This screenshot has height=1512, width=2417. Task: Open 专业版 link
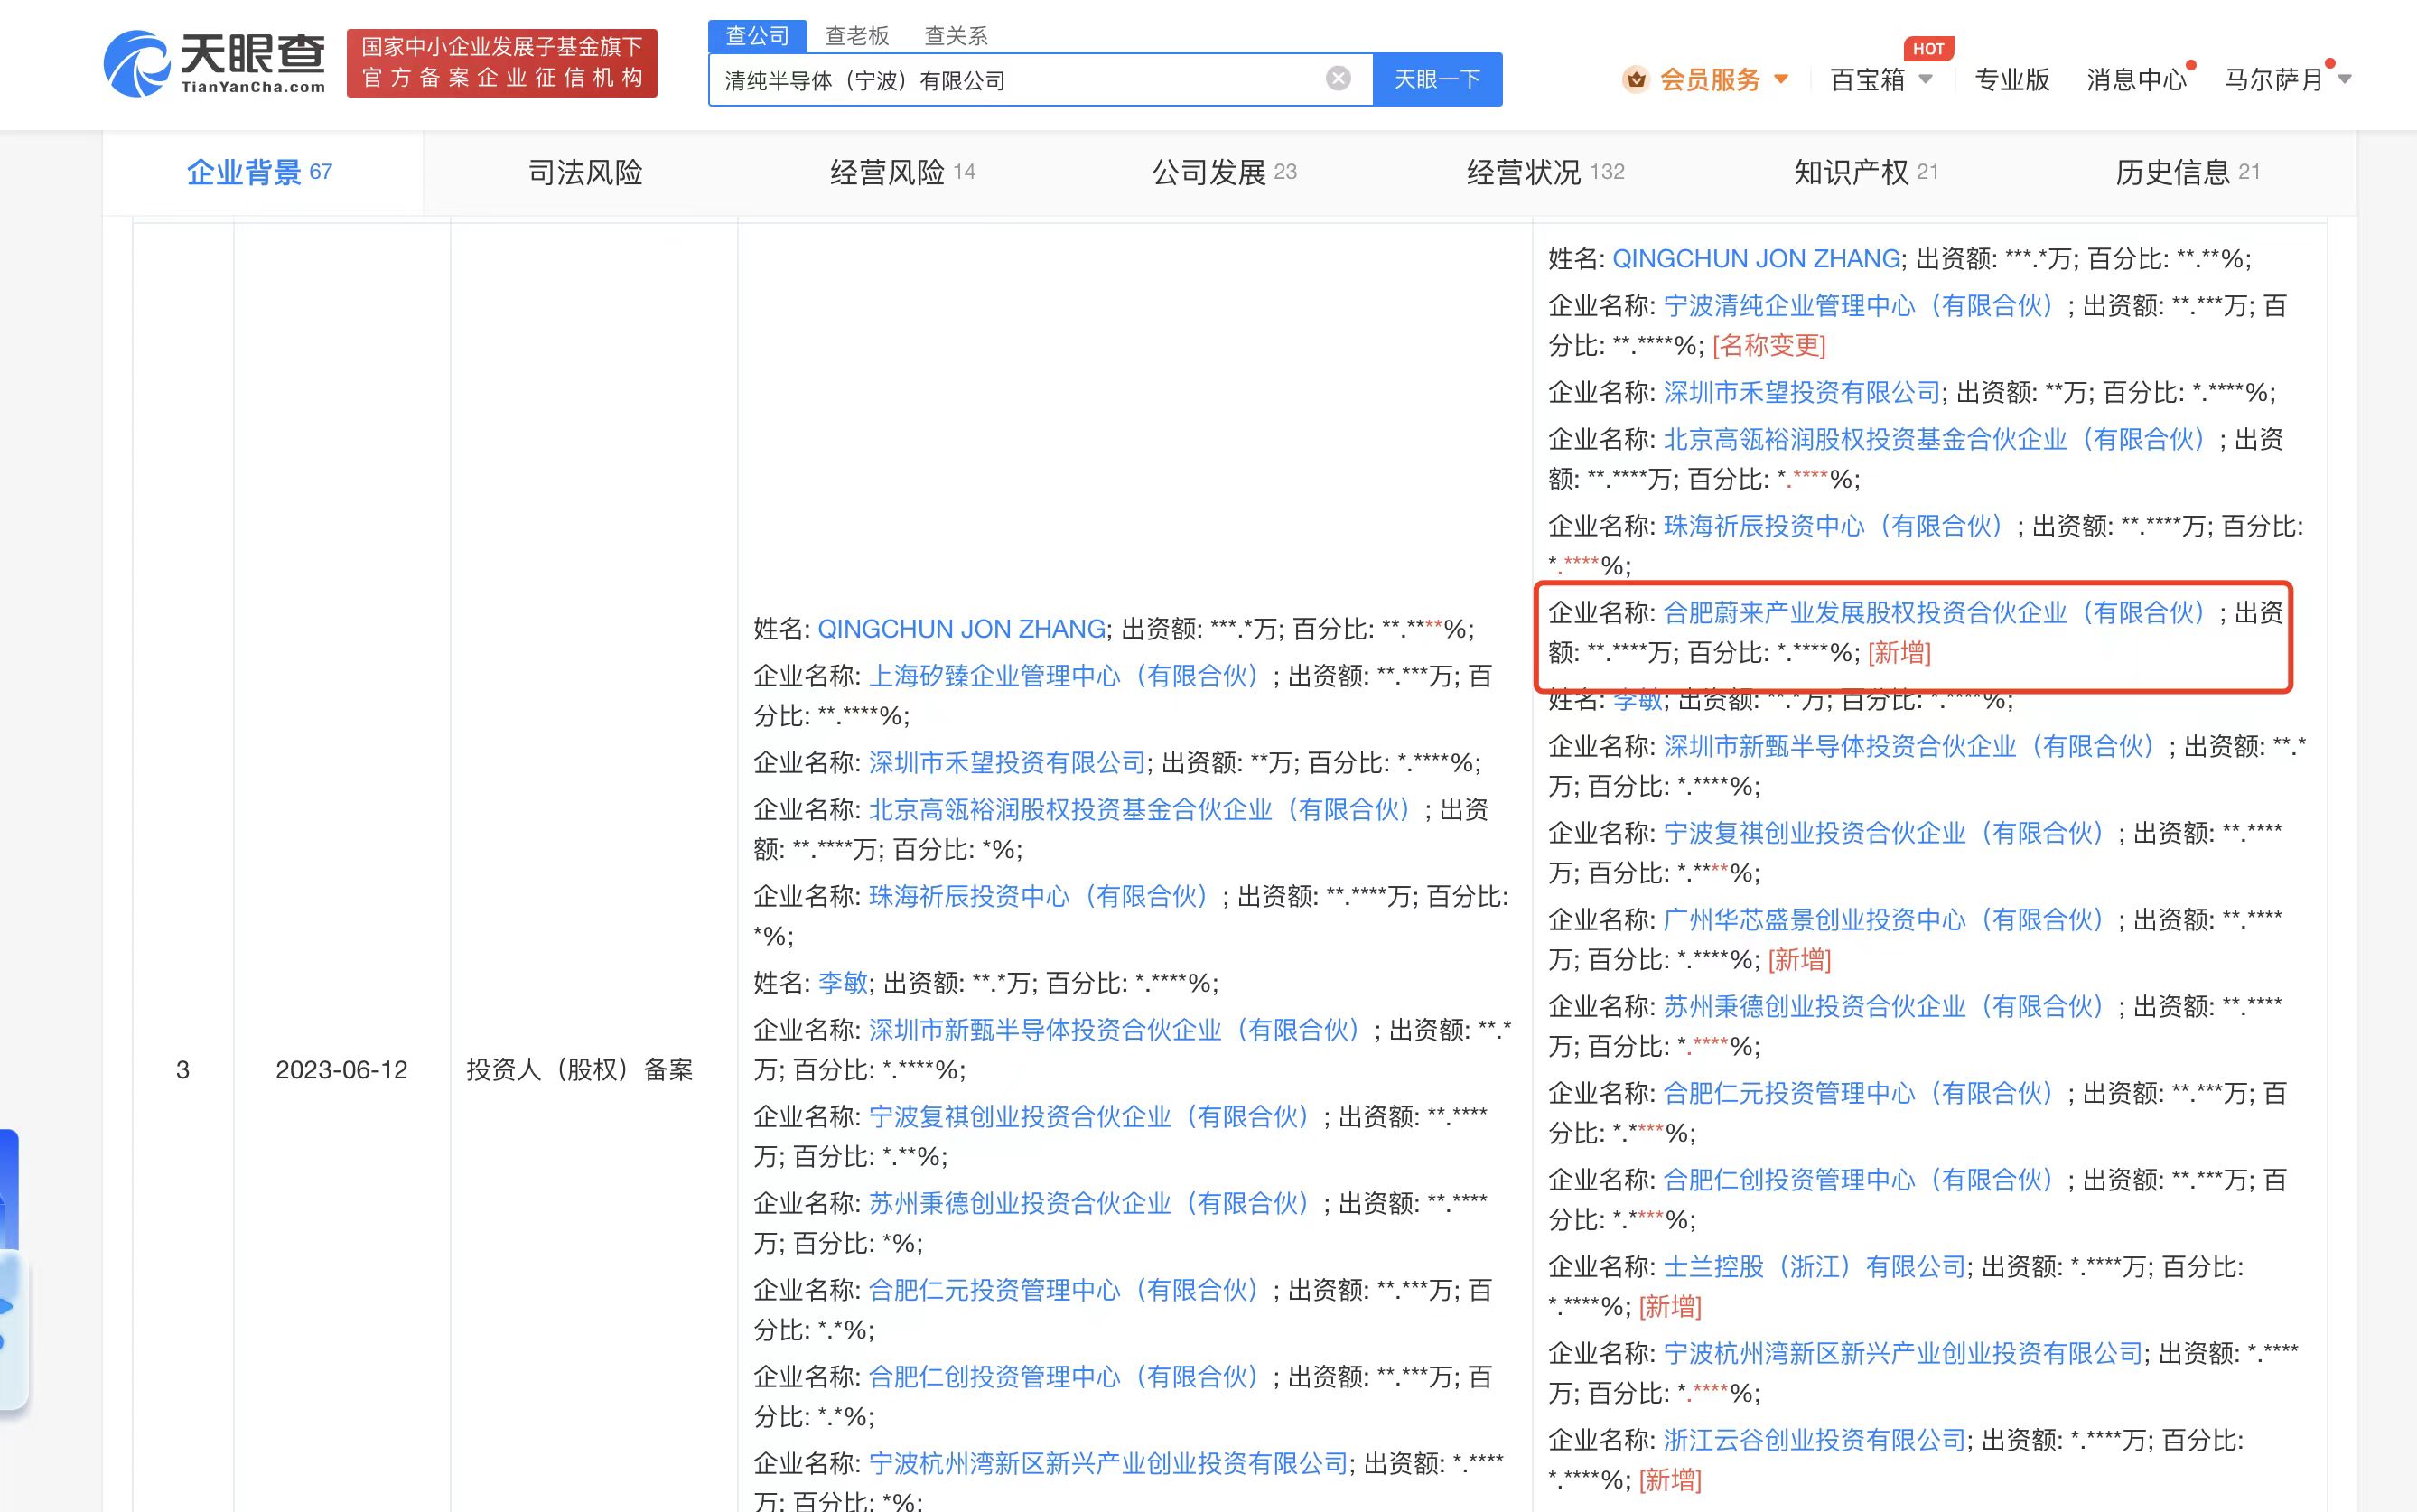tap(2012, 79)
